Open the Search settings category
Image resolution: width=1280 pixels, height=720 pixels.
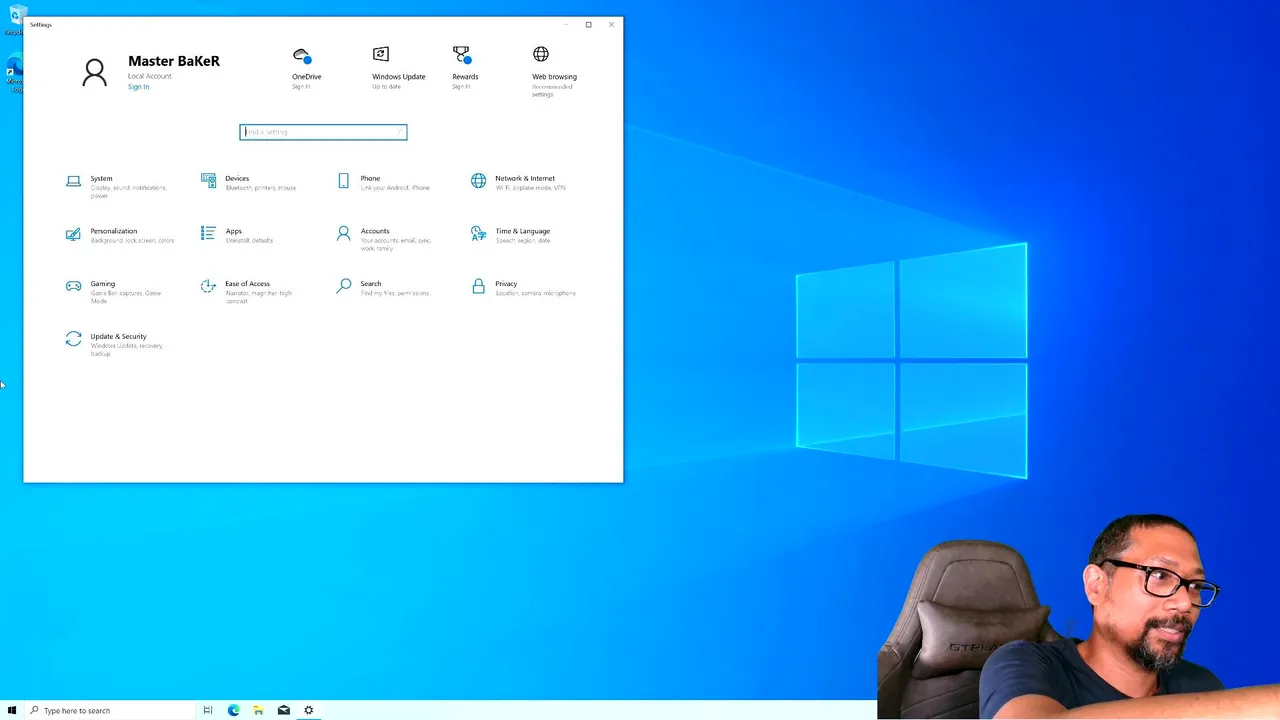(x=384, y=288)
